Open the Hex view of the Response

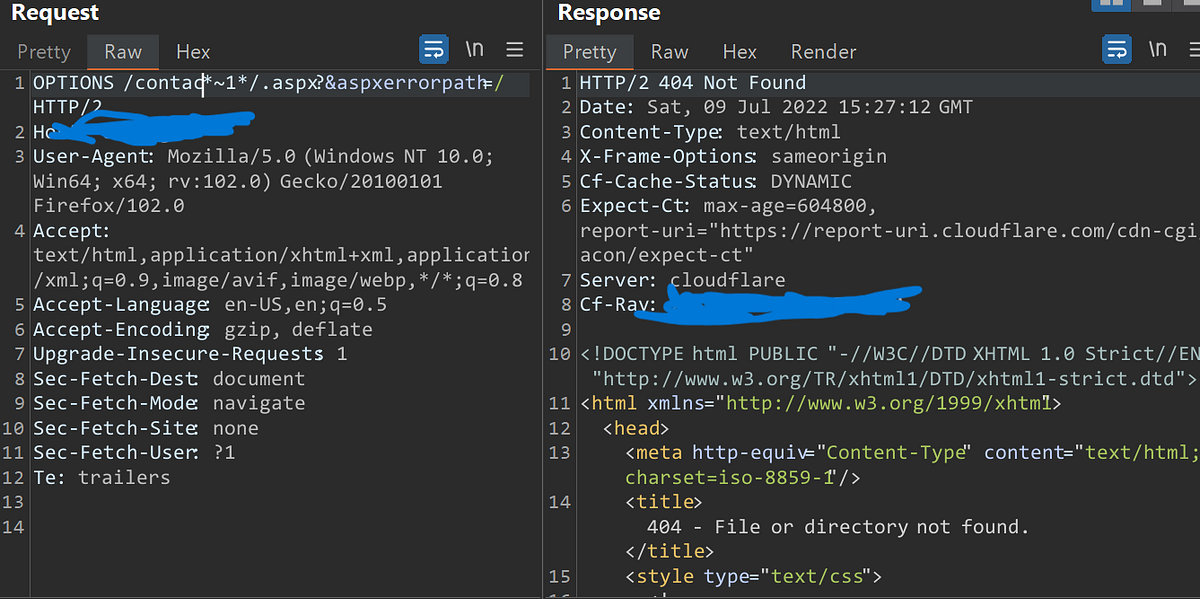739,52
